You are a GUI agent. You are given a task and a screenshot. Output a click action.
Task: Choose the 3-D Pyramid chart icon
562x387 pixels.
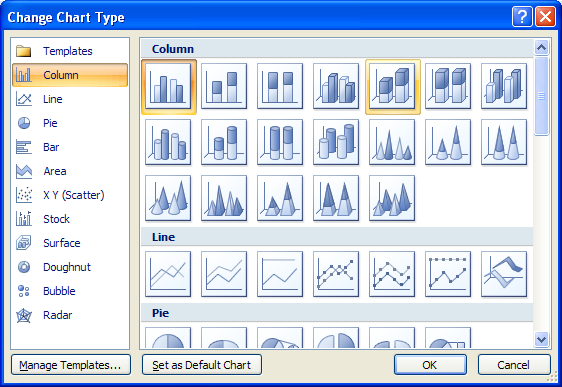[x=392, y=198]
